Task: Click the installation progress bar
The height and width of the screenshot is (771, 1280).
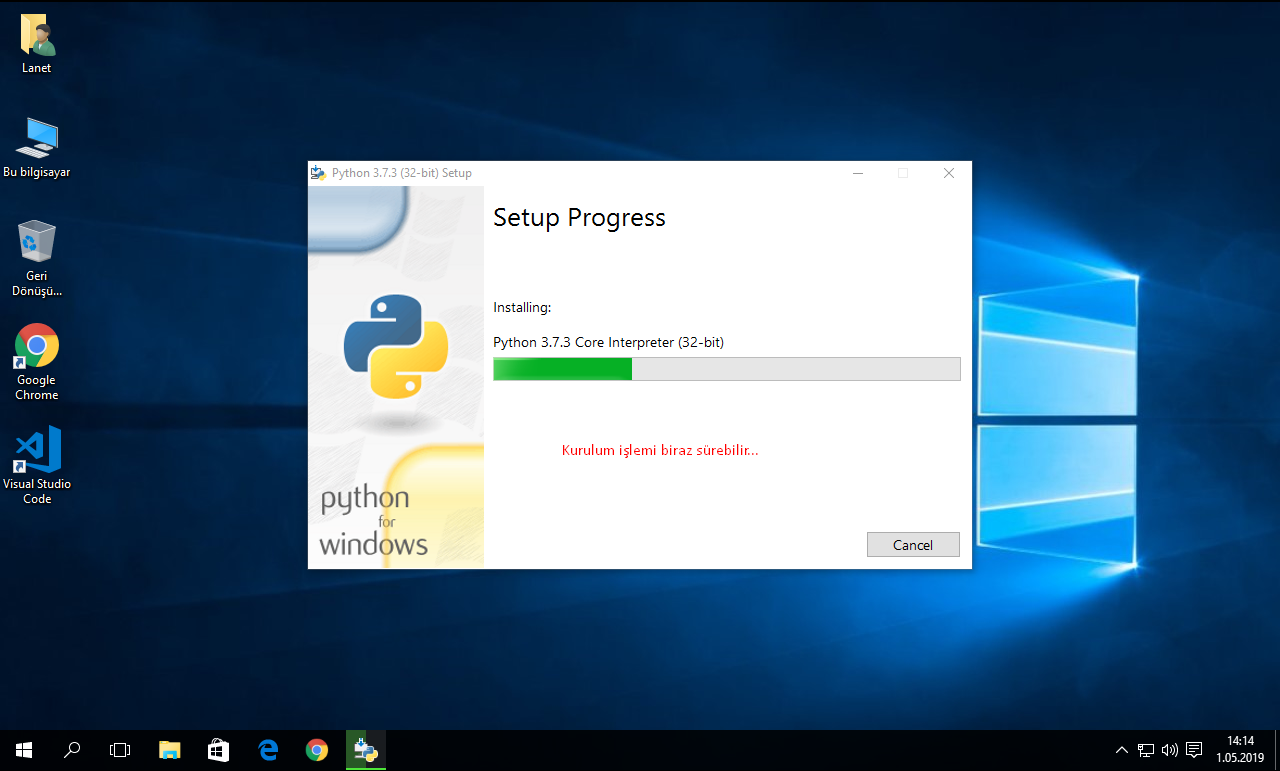Action: 726,368
